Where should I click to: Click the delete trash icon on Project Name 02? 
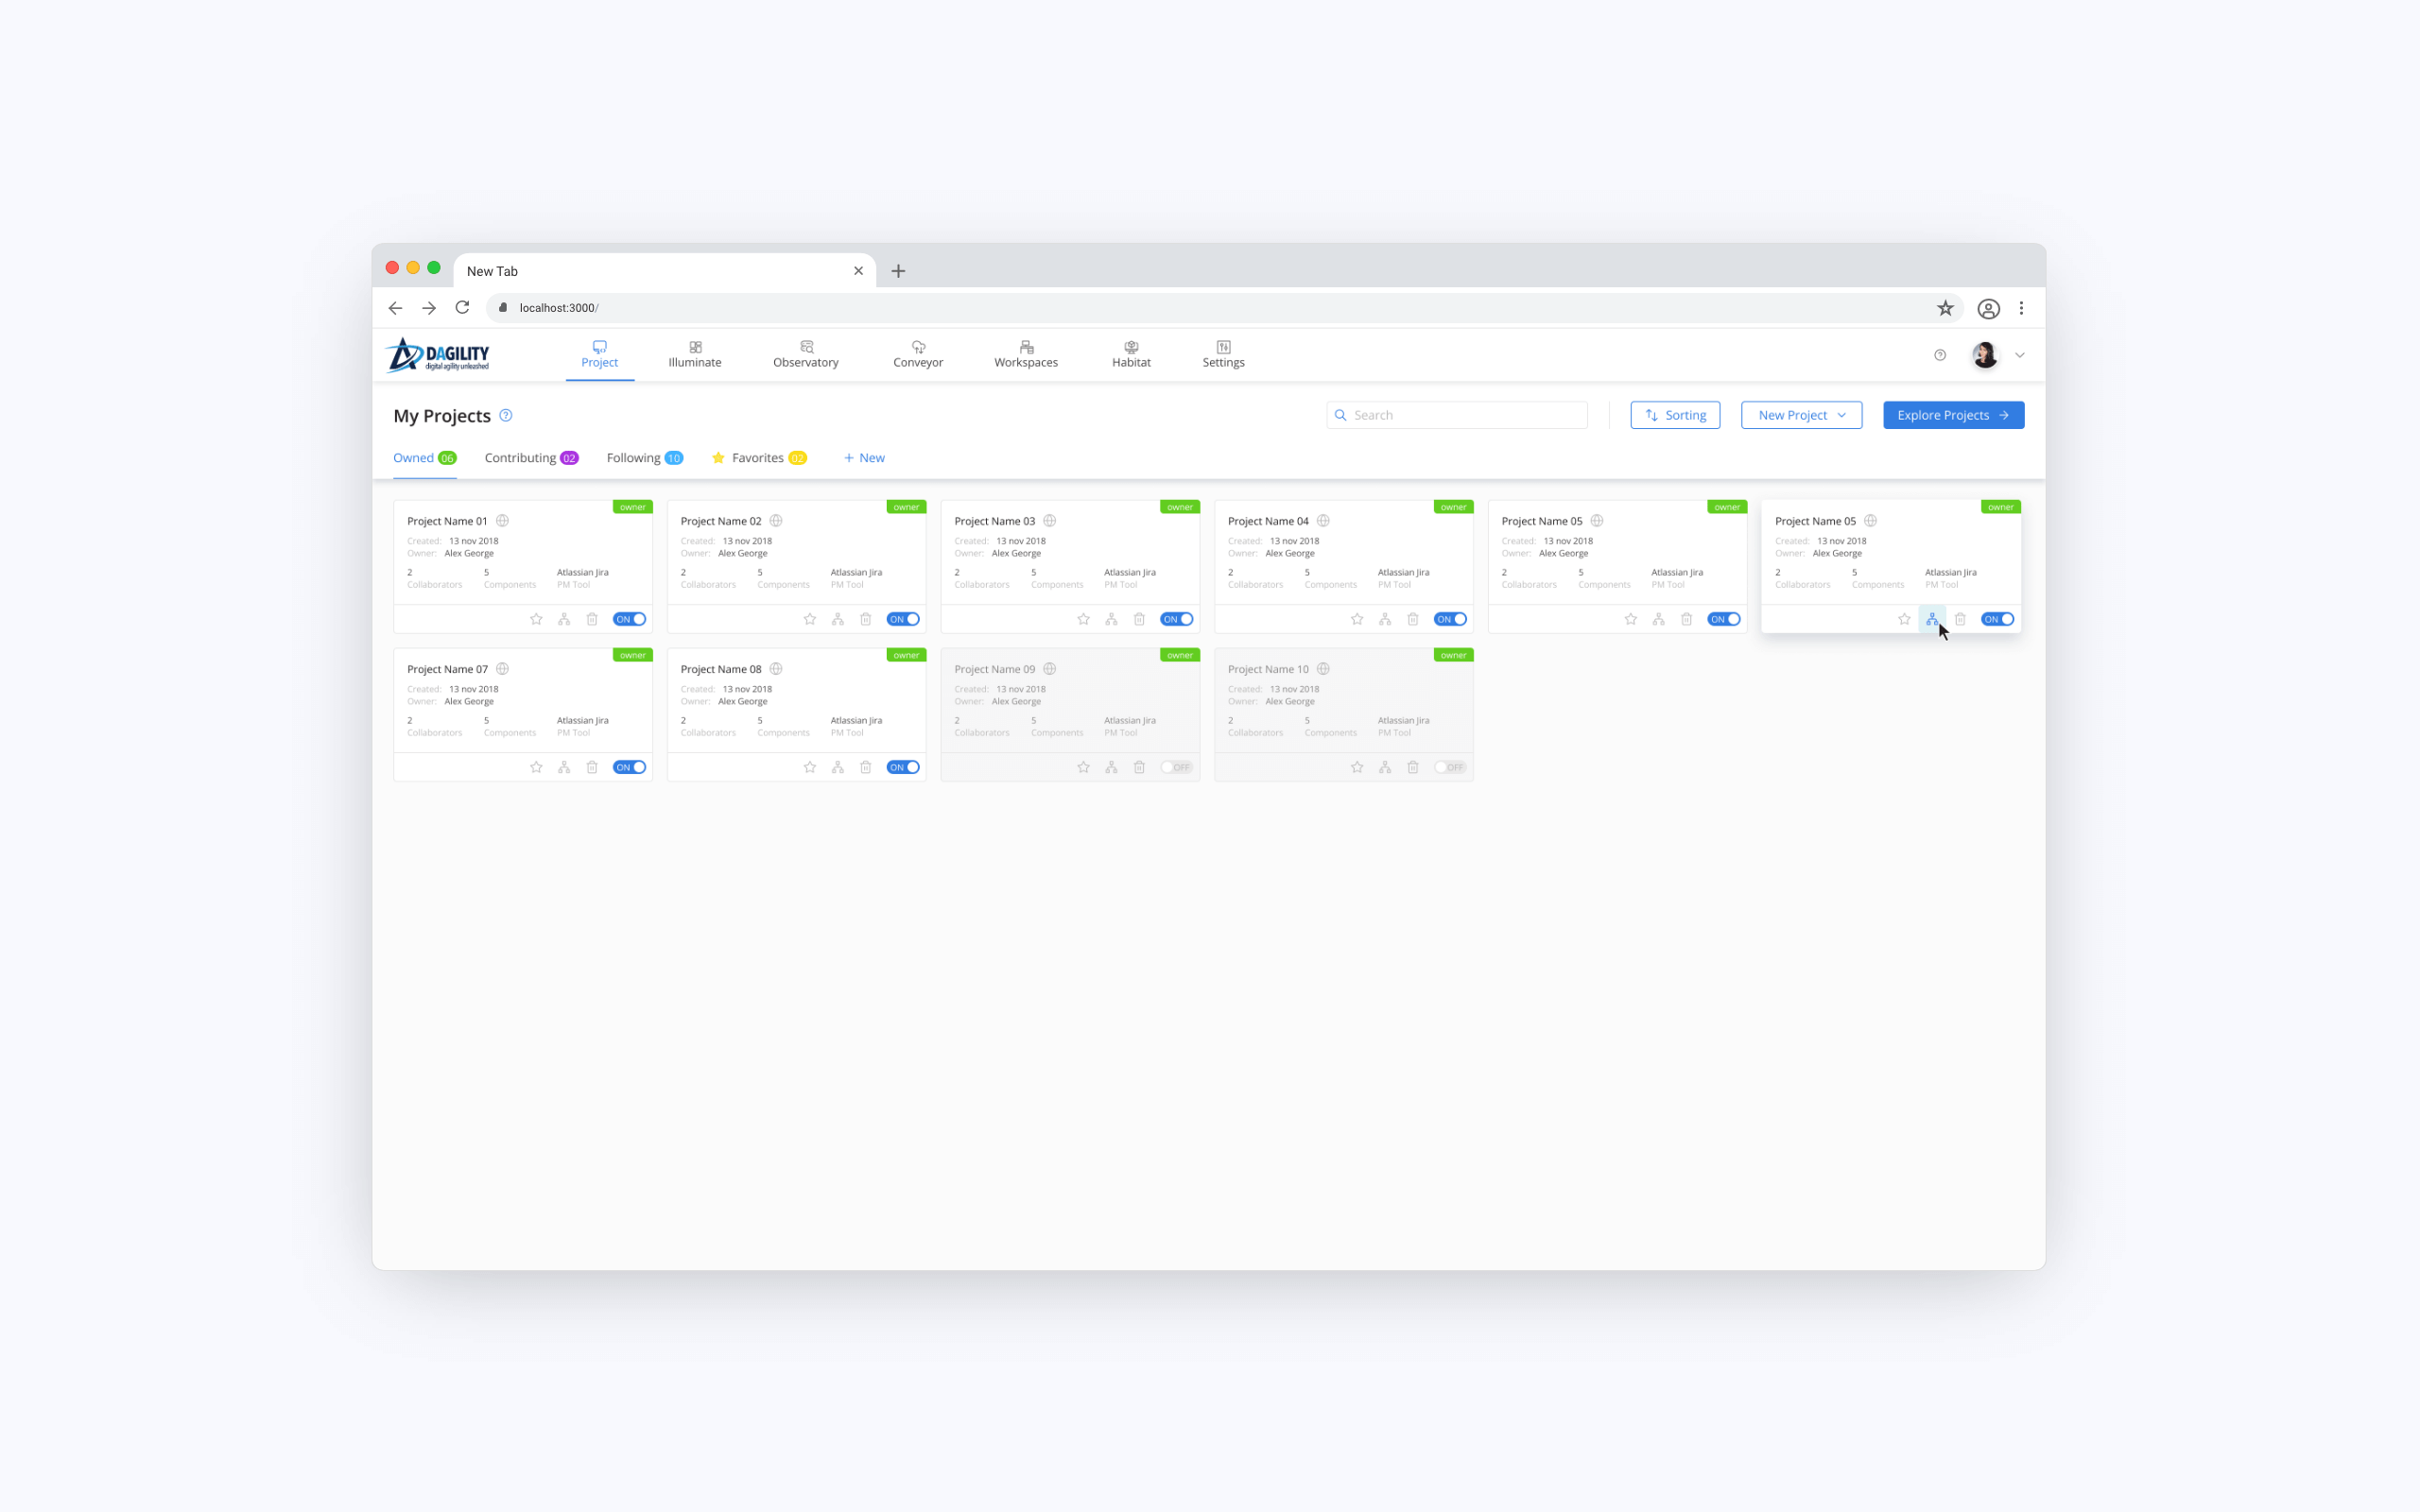tap(866, 619)
